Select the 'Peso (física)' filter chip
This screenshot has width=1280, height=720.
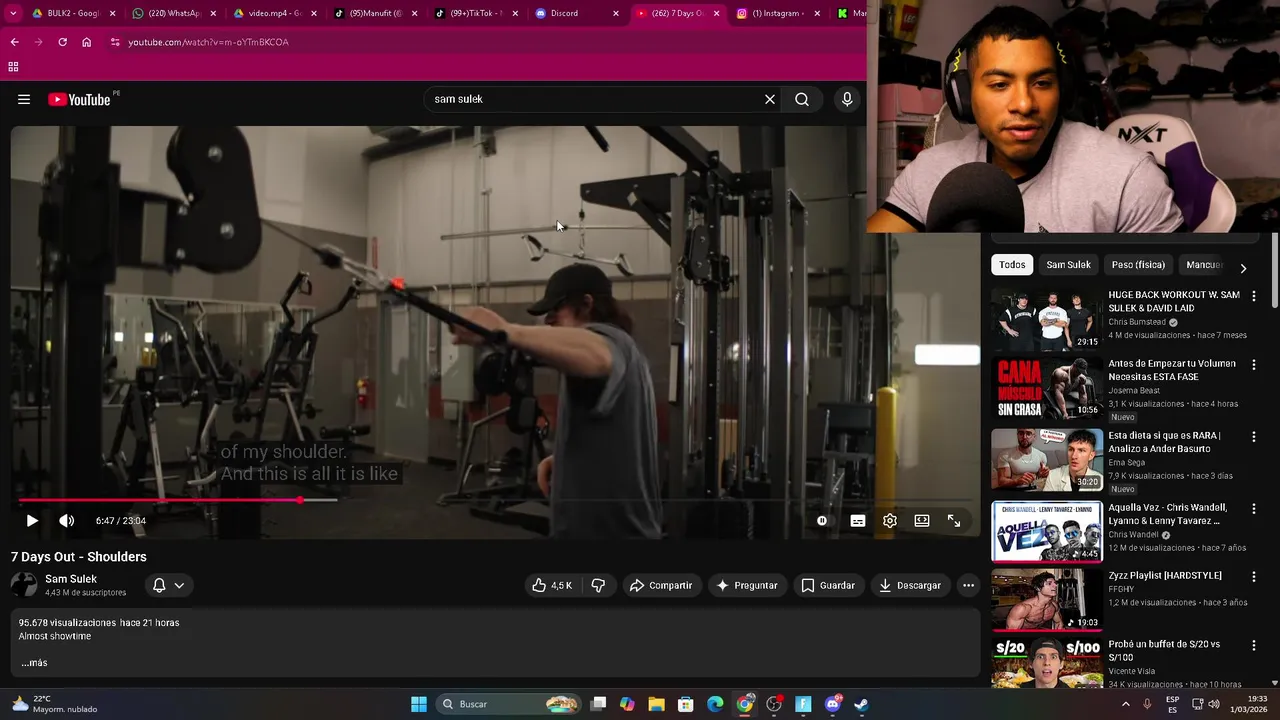click(x=1138, y=265)
